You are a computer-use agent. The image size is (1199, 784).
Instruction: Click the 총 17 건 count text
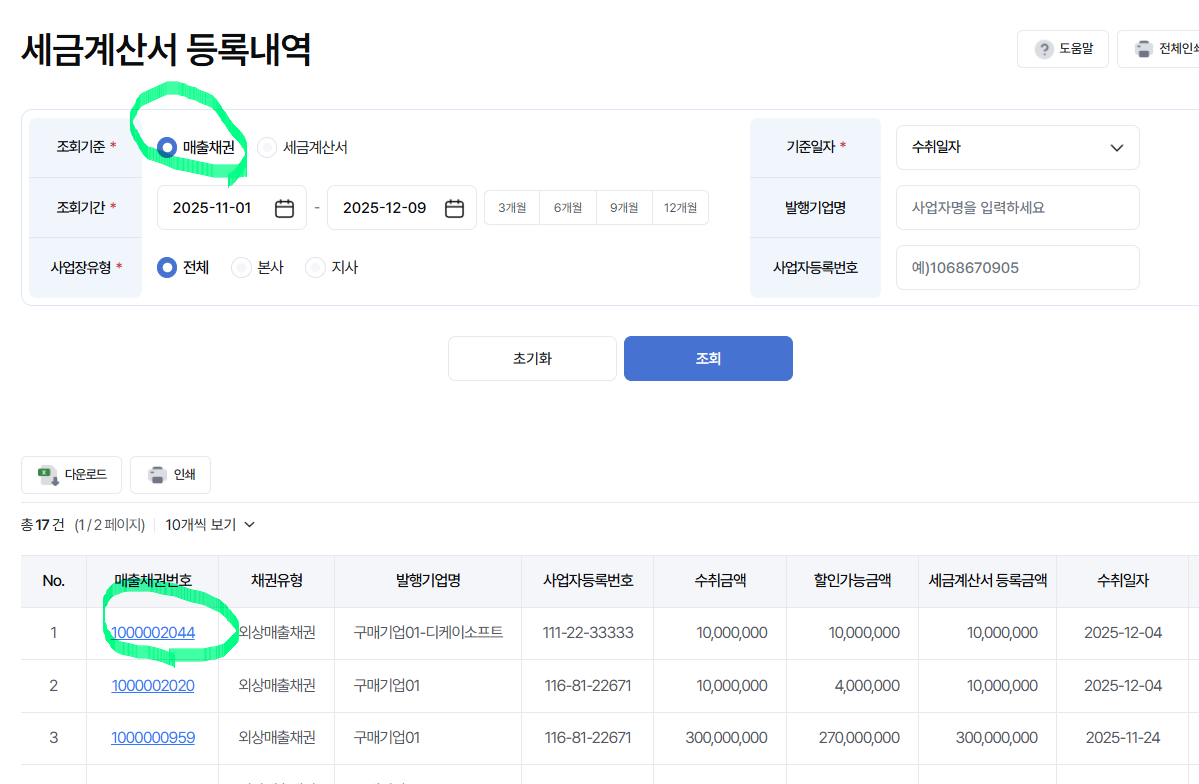click(x=42, y=525)
